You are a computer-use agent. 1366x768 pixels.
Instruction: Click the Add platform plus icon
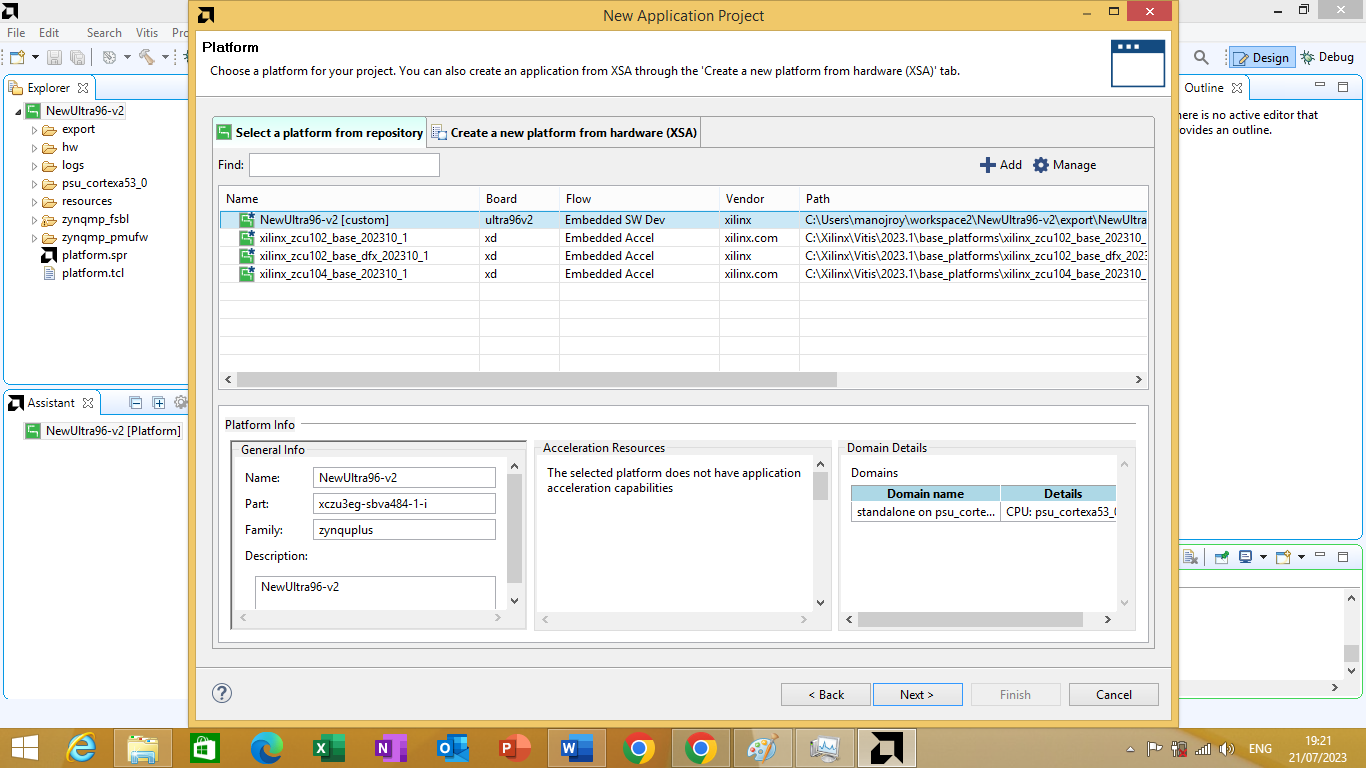tap(987, 165)
